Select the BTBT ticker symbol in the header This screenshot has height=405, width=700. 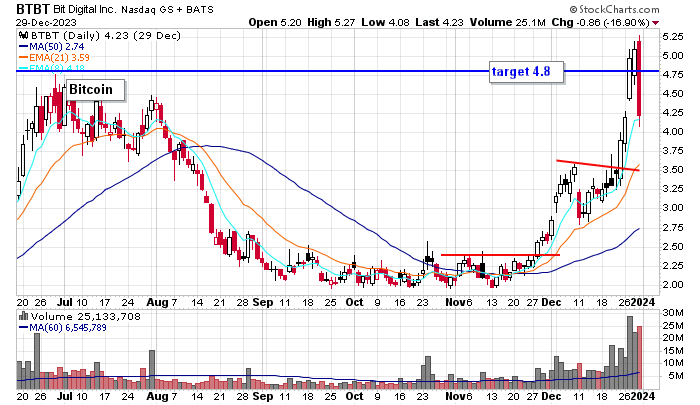(33, 9)
